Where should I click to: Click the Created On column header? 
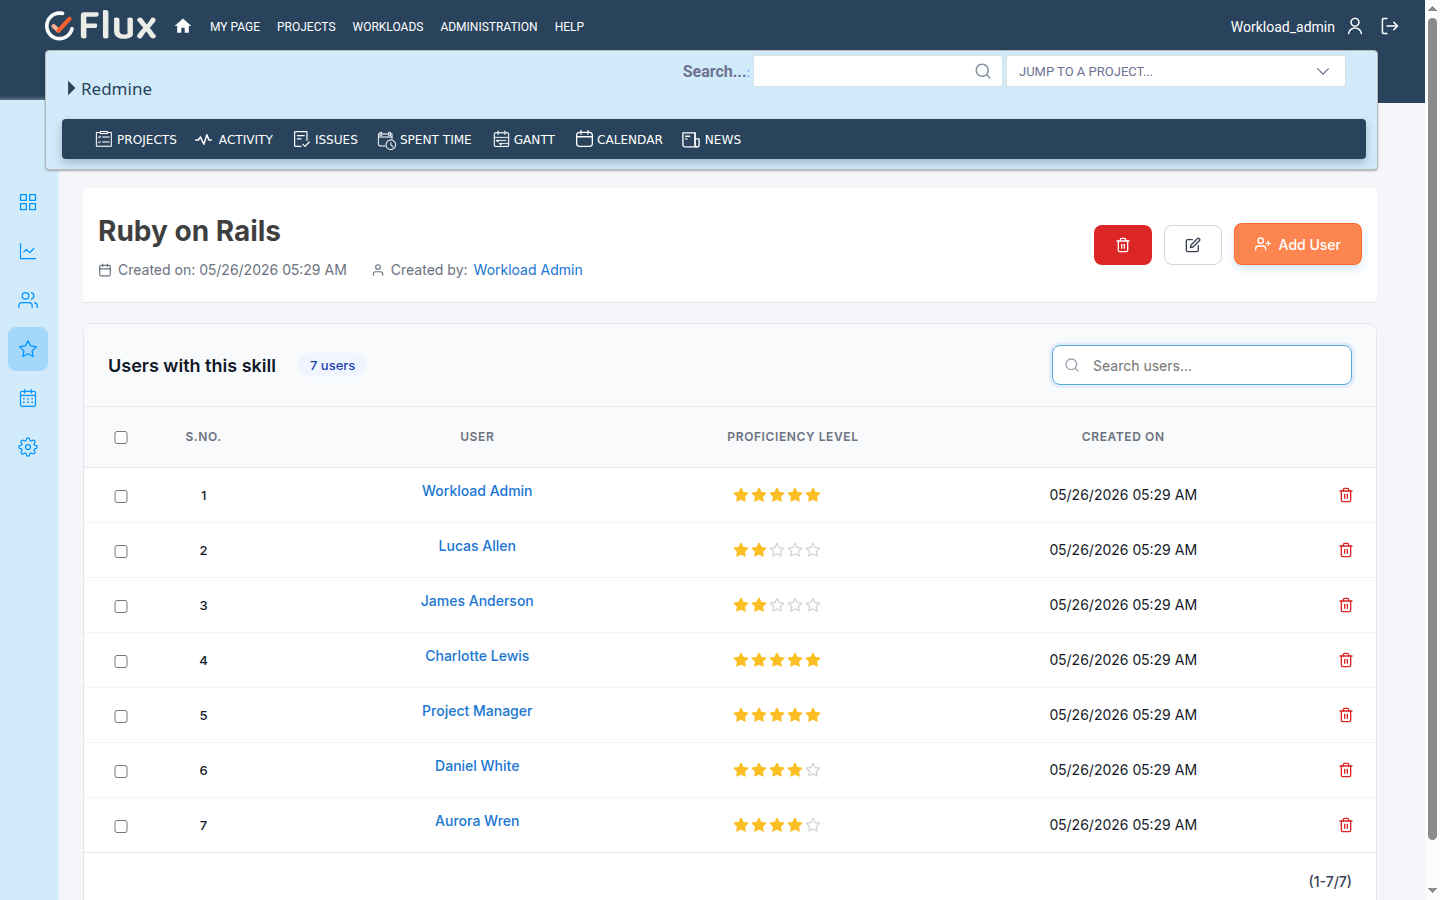[1123, 437]
